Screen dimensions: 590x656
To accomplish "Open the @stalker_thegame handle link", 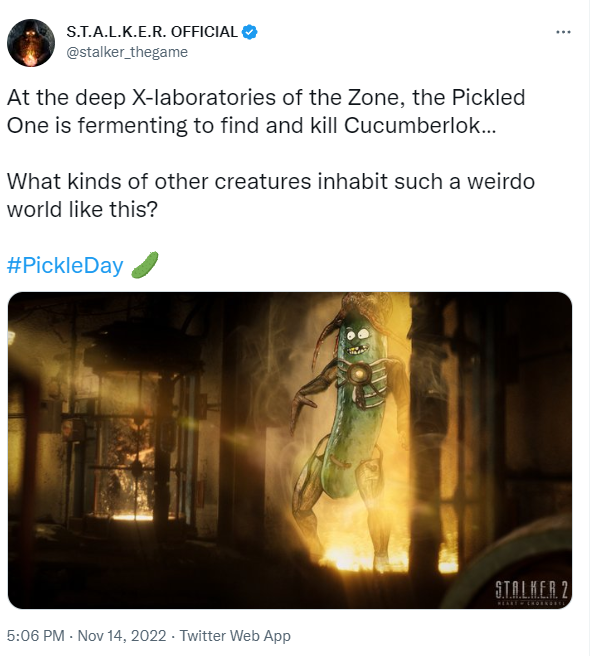I will click(127, 52).
